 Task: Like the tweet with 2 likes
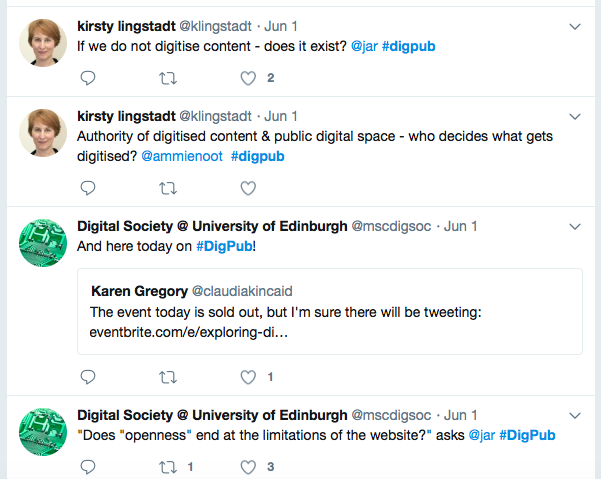point(248,78)
